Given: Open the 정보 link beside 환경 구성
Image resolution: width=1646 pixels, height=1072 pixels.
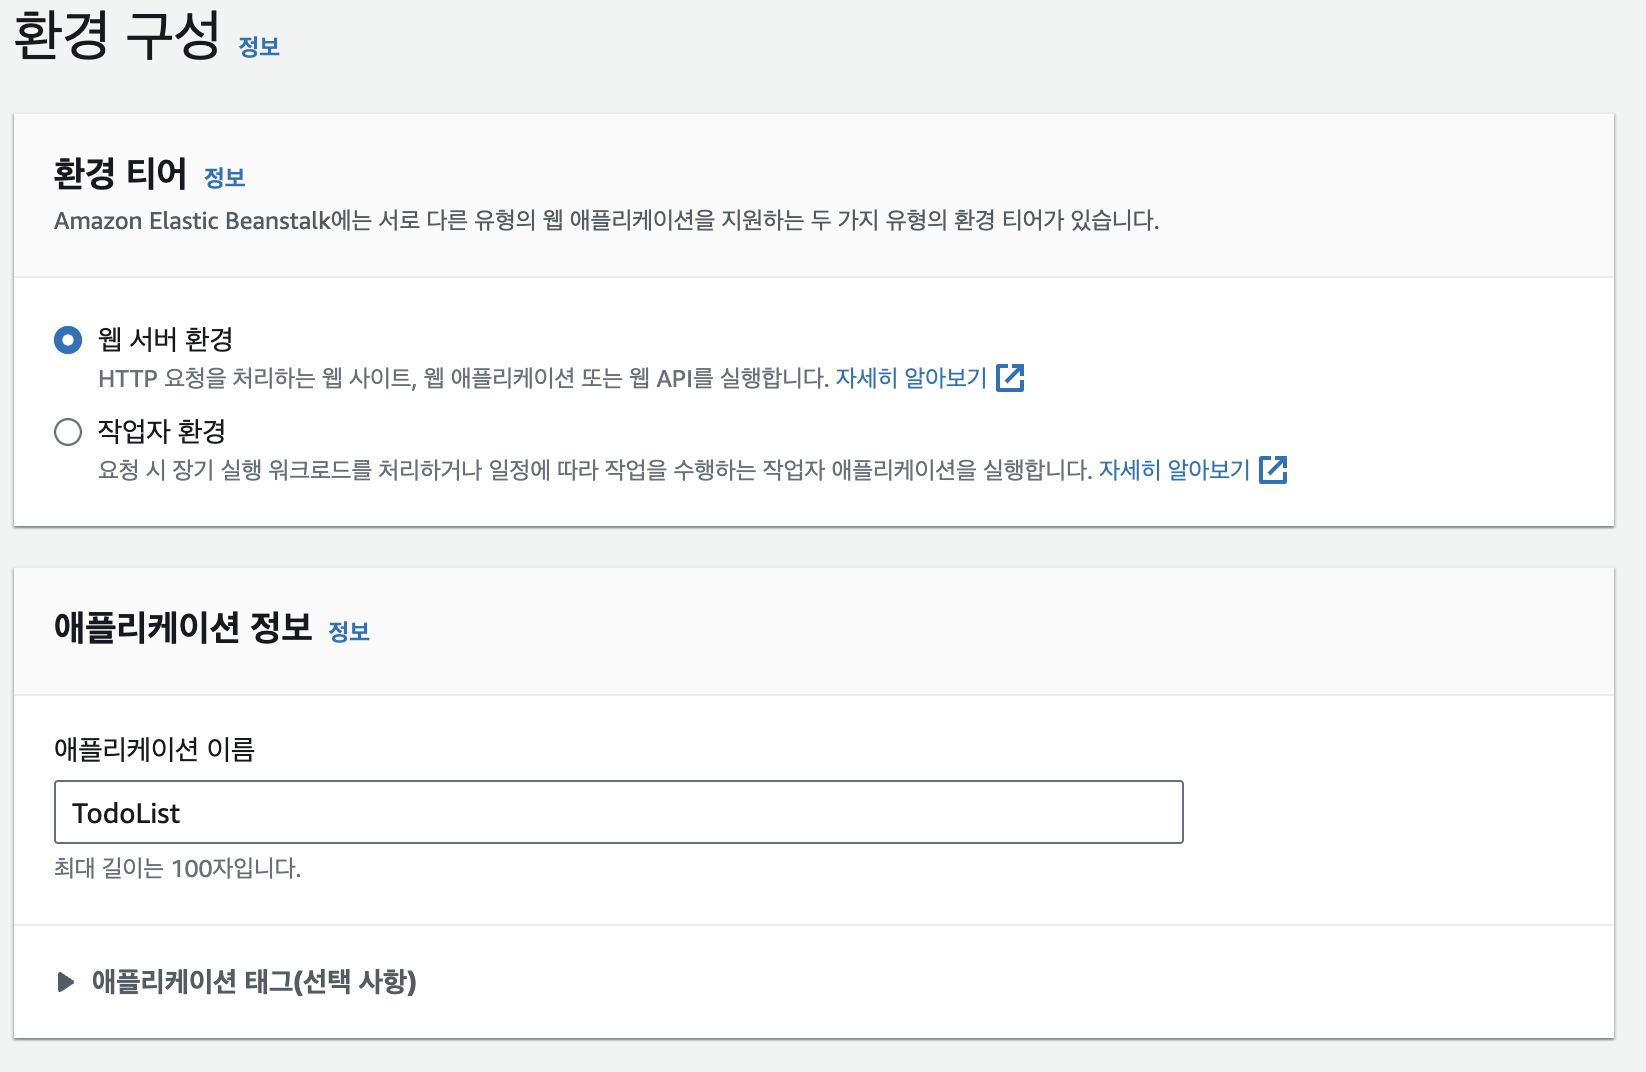Looking at the screenshot, I should point(259,47).
